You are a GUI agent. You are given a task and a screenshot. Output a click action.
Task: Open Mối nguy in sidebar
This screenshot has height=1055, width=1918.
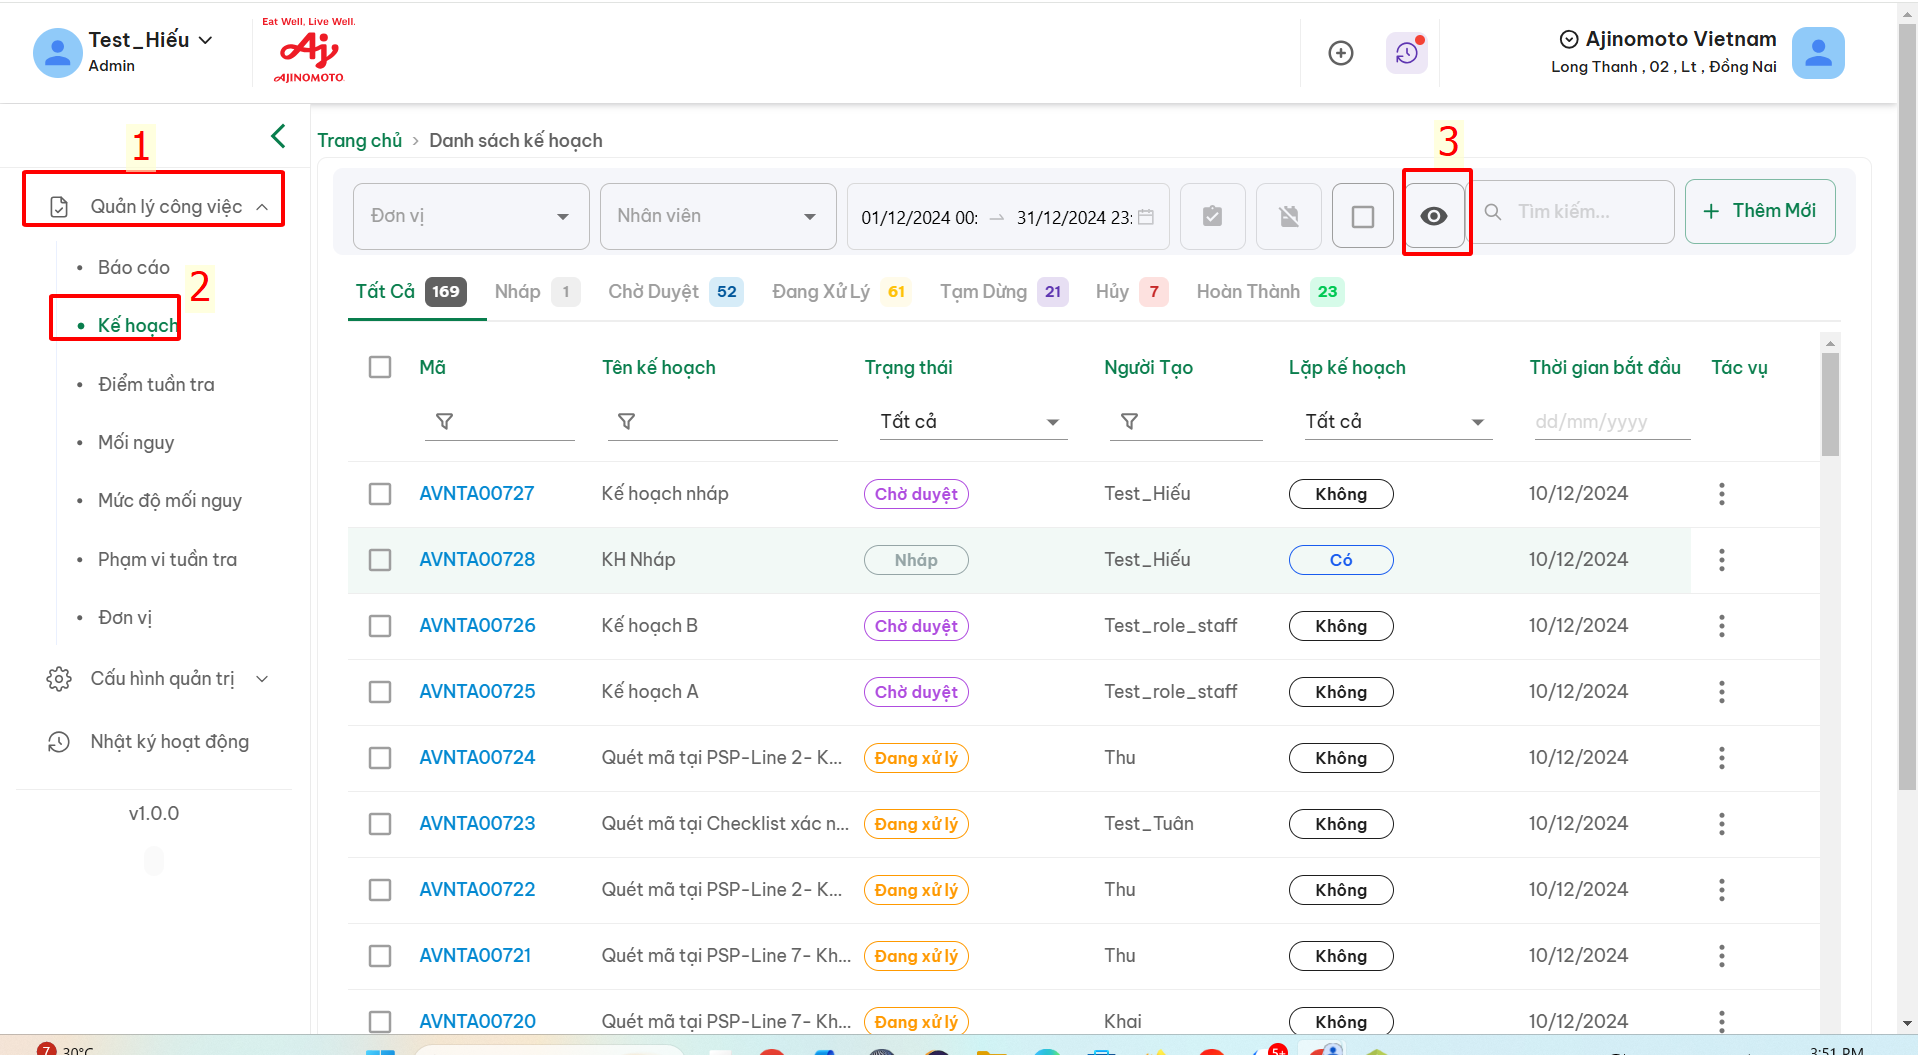click(136, 443)
